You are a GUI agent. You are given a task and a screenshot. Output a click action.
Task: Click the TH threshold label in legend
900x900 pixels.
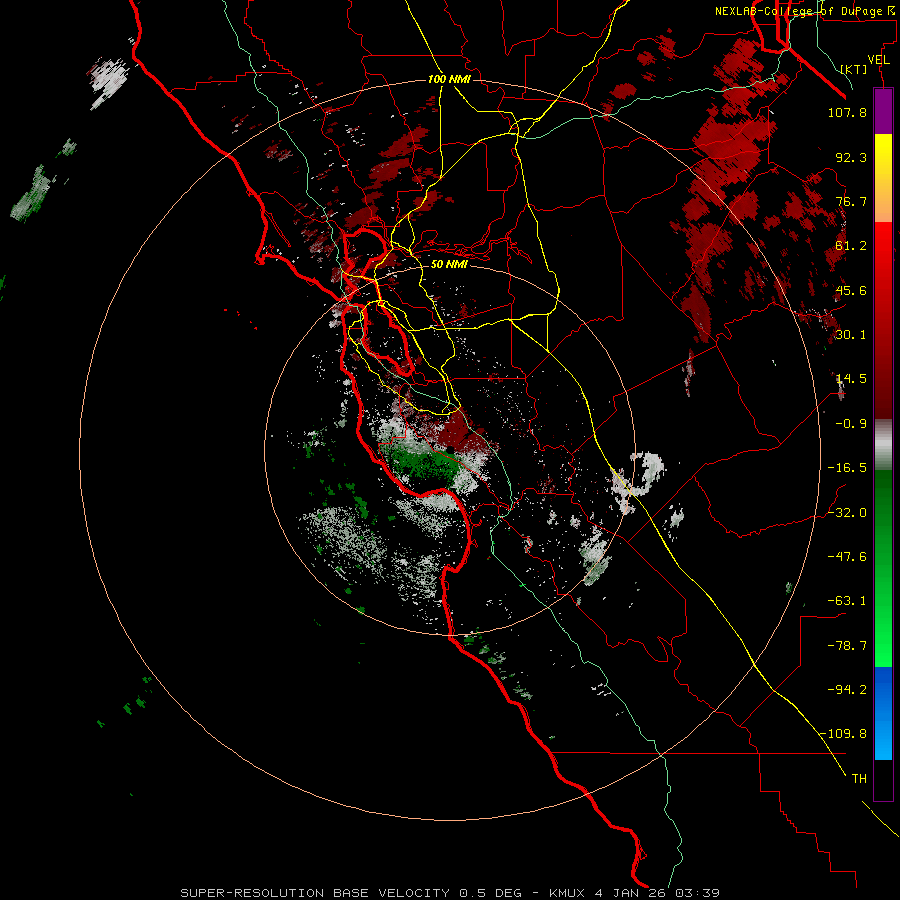click(859, 779)
